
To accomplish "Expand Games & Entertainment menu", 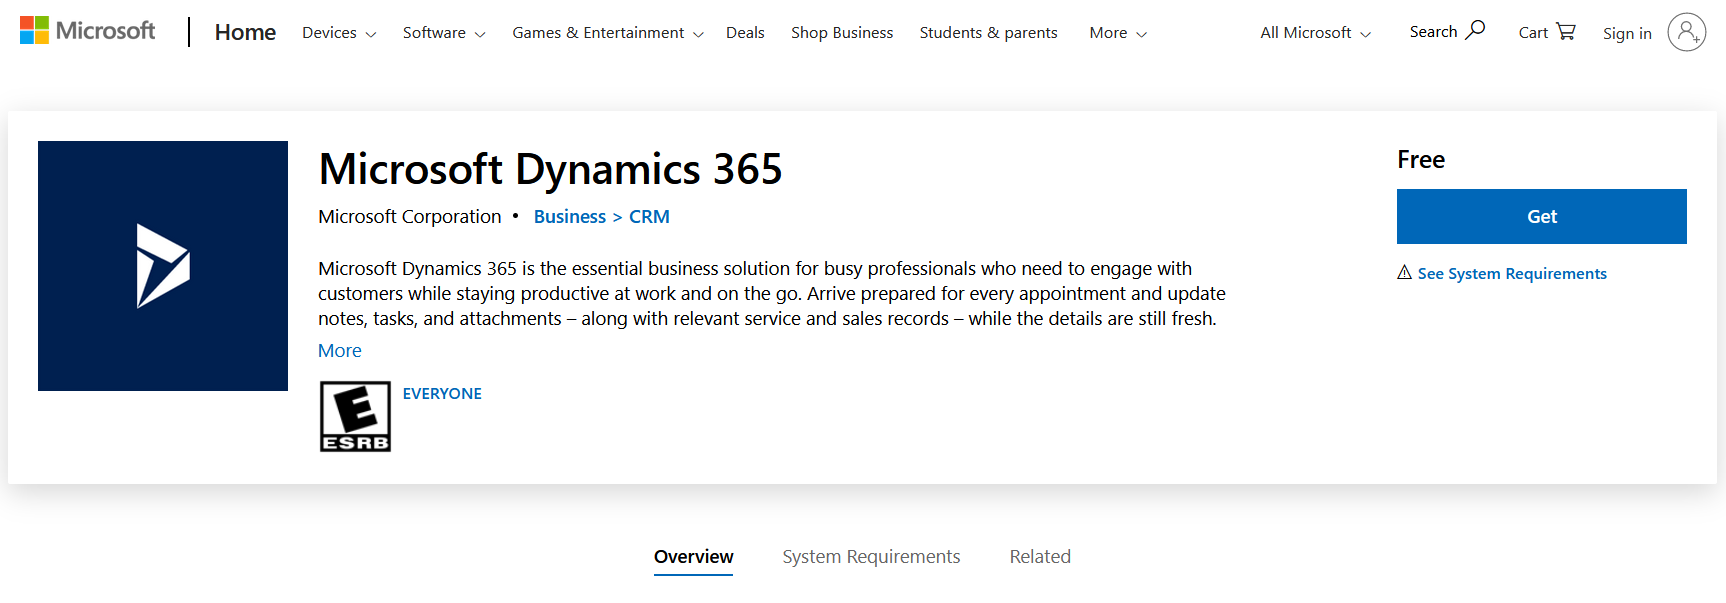I will [608, 33].
